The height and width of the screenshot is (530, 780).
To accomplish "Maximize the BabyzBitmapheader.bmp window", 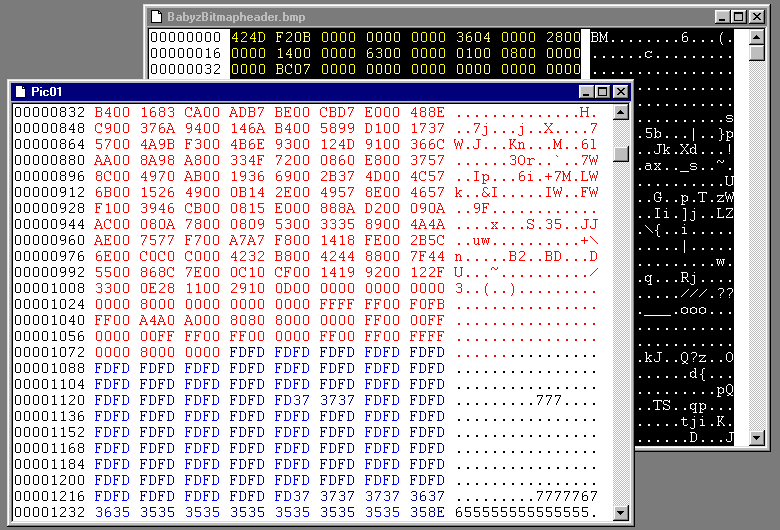I will (x=738, y=17).
